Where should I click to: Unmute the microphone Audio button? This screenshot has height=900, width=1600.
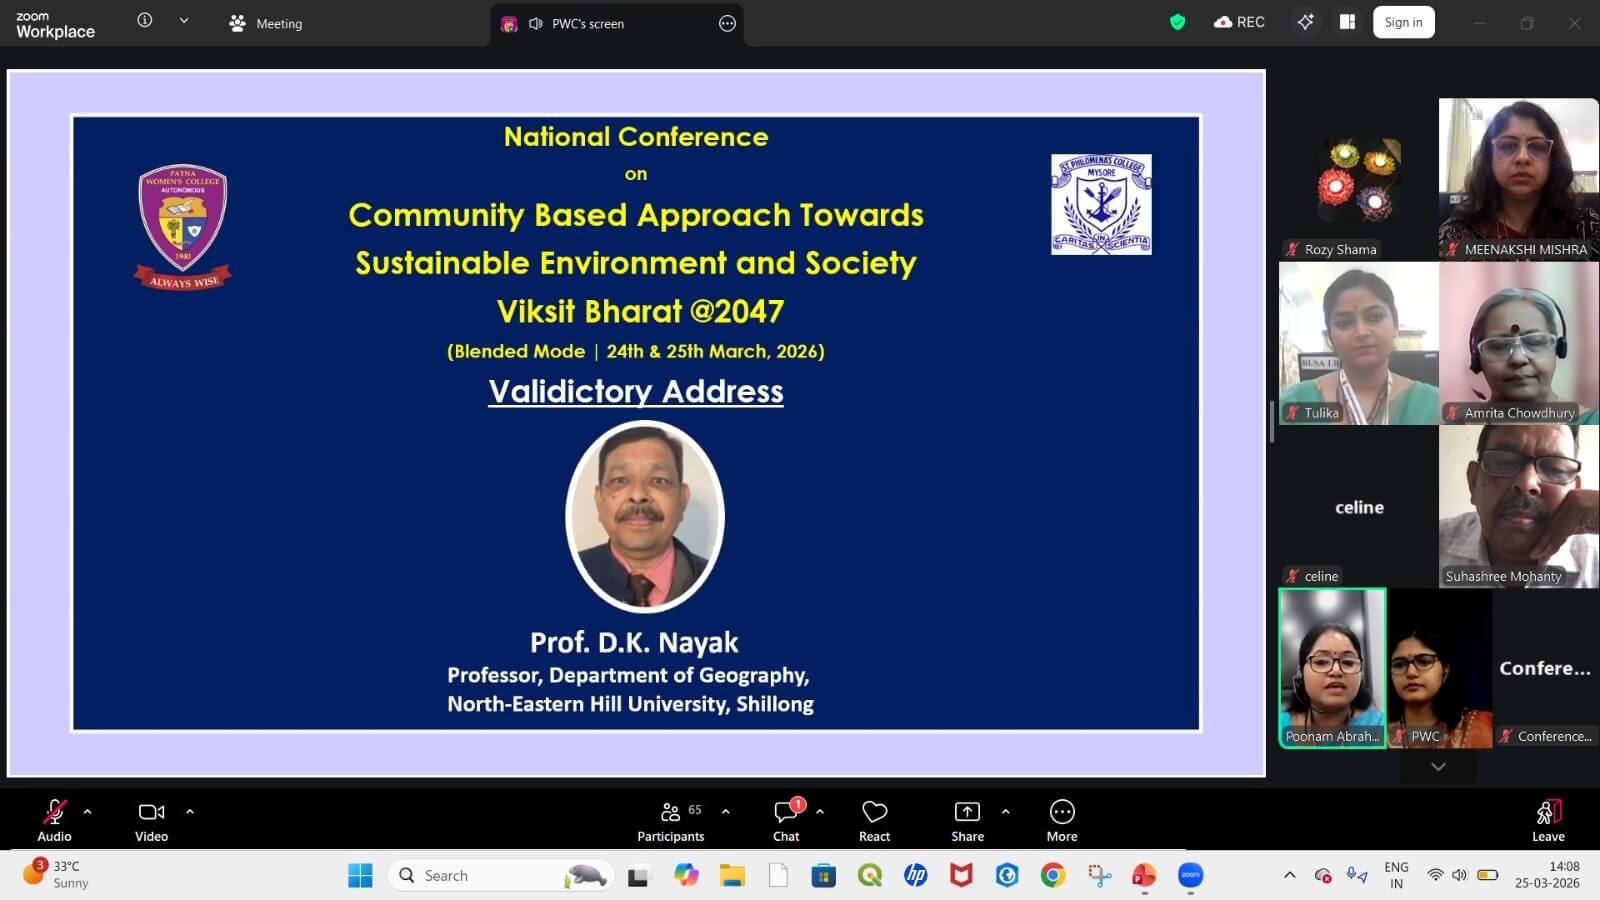pos(54,820)
